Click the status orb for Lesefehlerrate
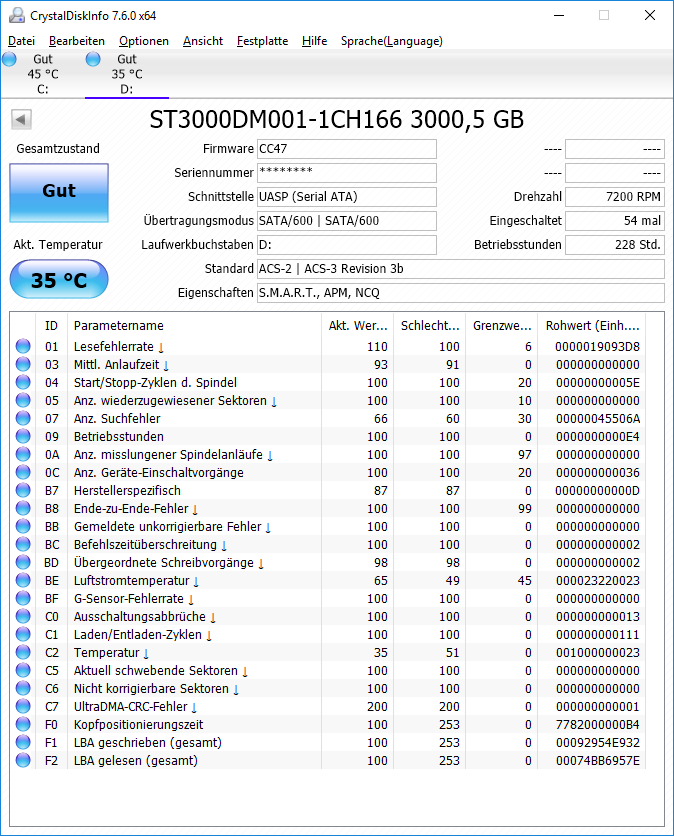The image size is (674, 836). (23, 346)
